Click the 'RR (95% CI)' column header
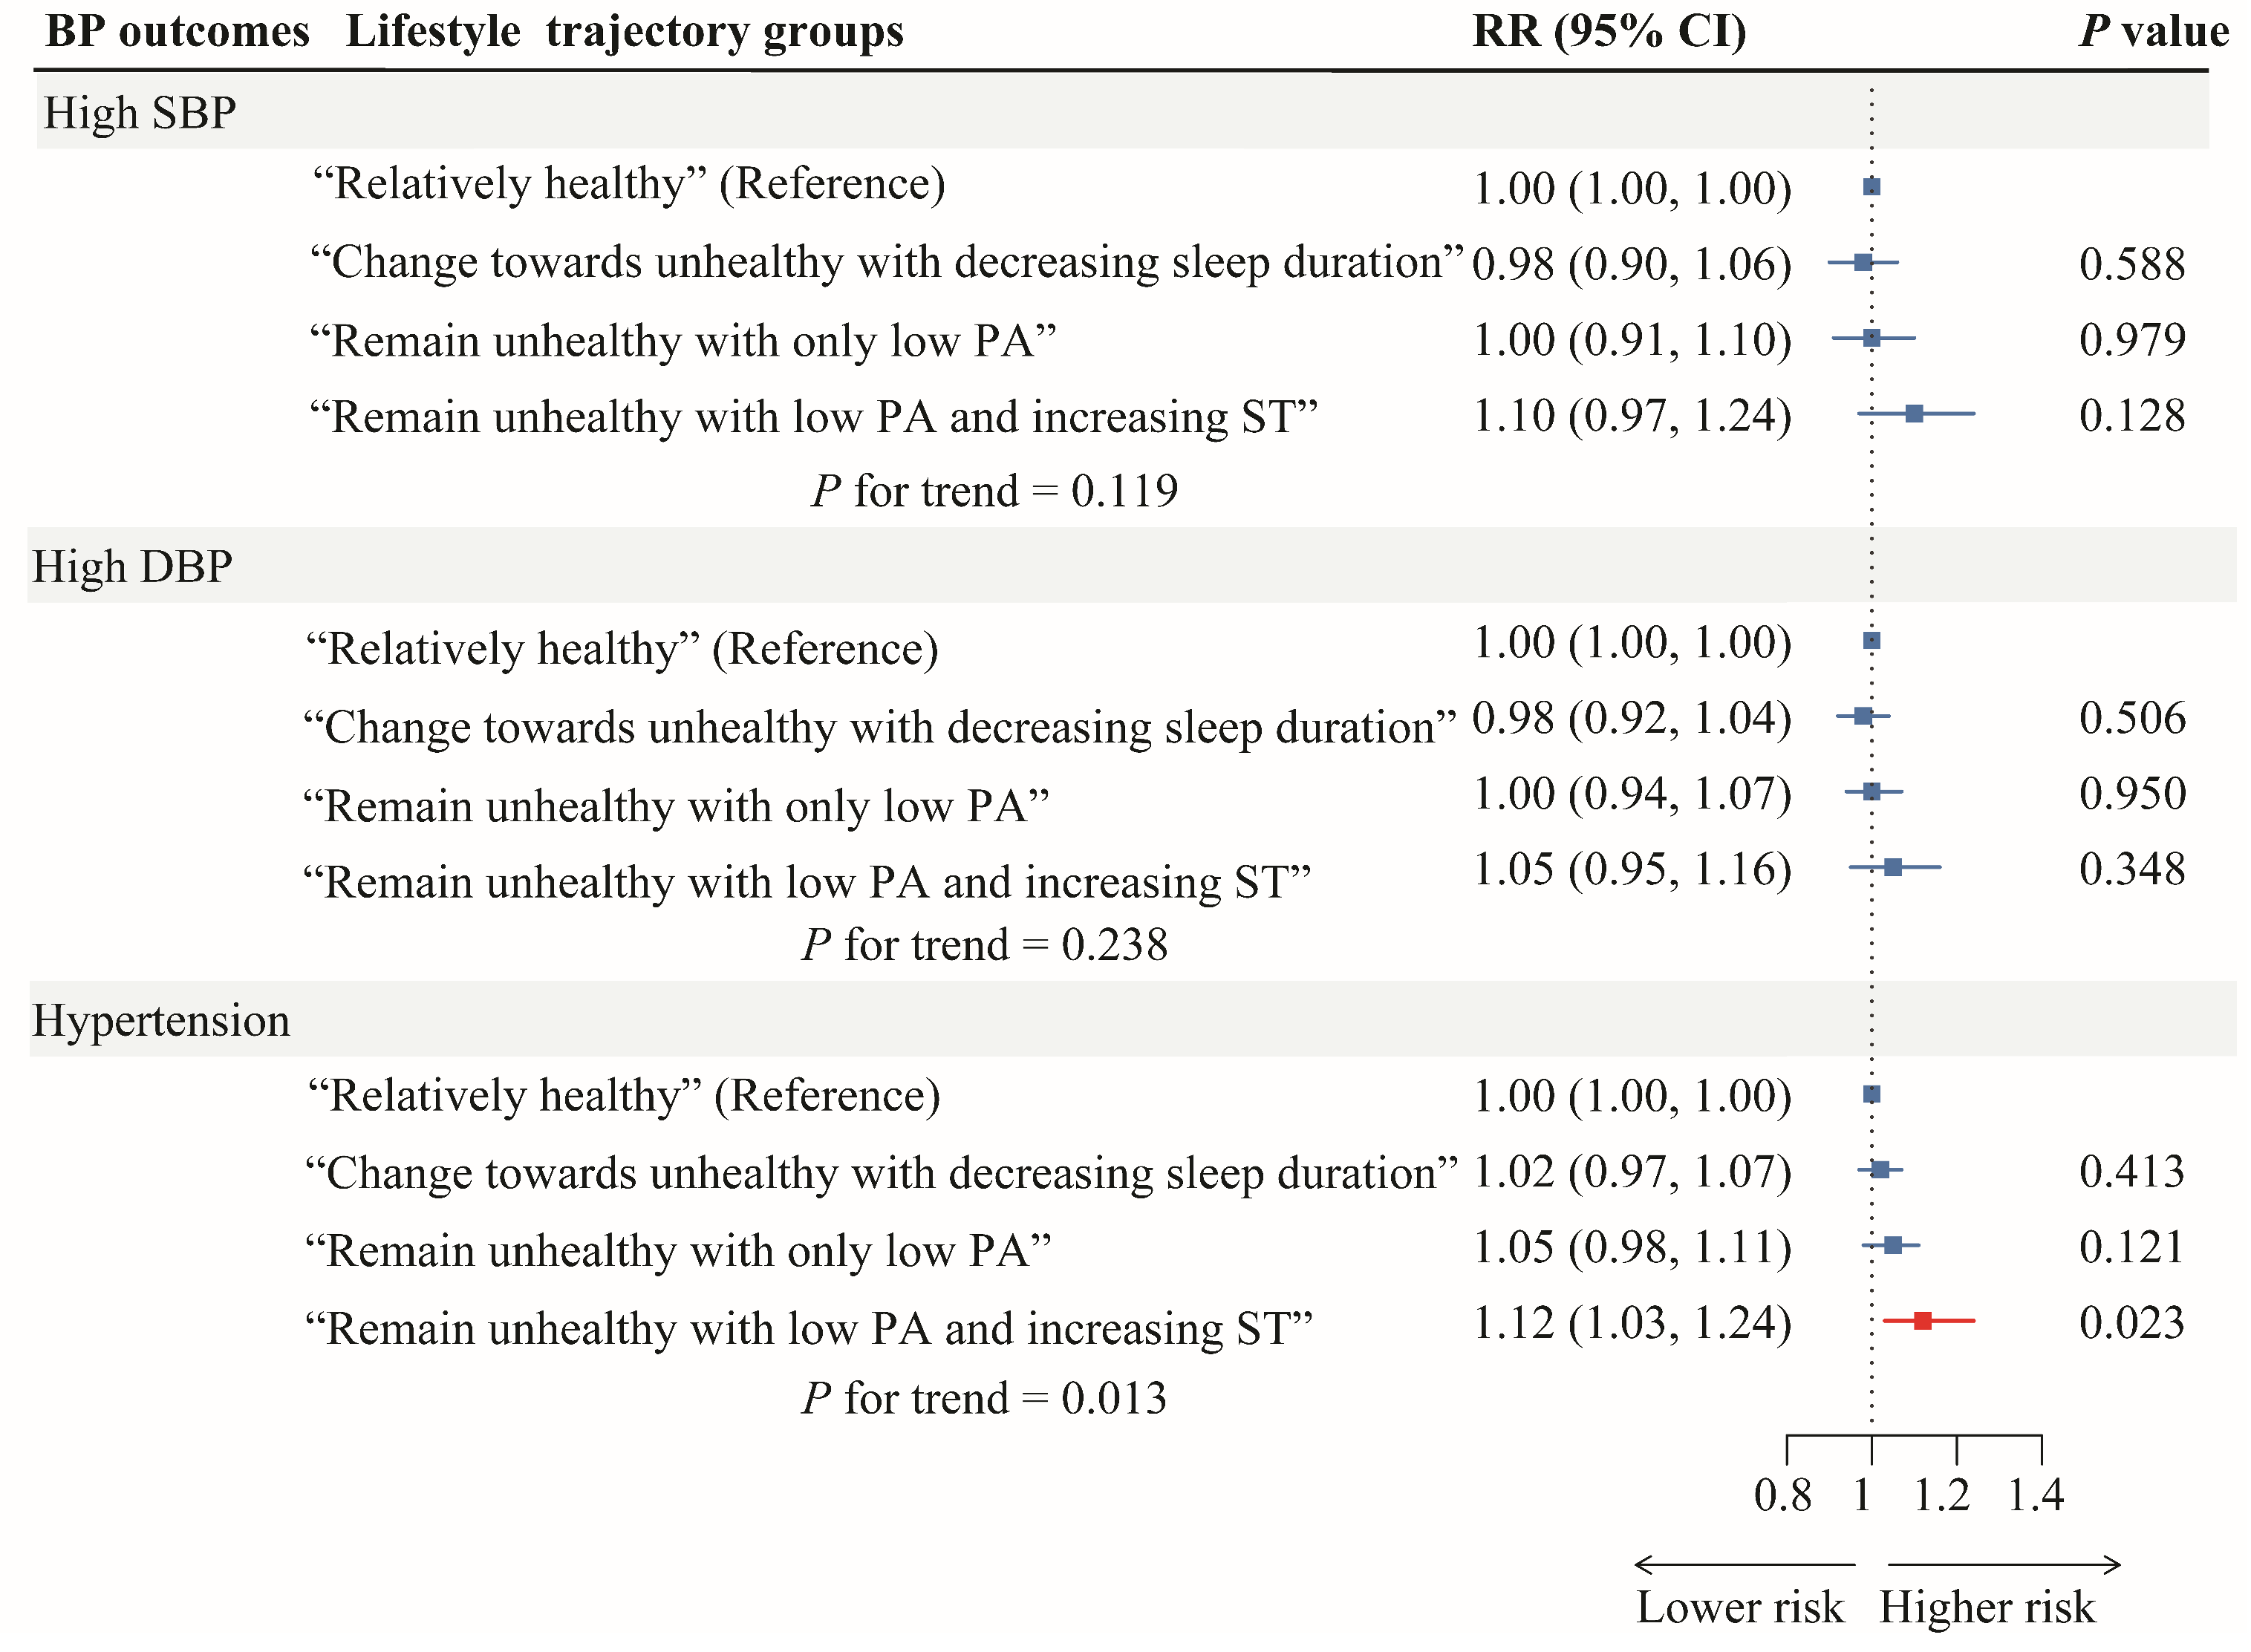Screen dimensions: 2251x1652 (1609, 31)
